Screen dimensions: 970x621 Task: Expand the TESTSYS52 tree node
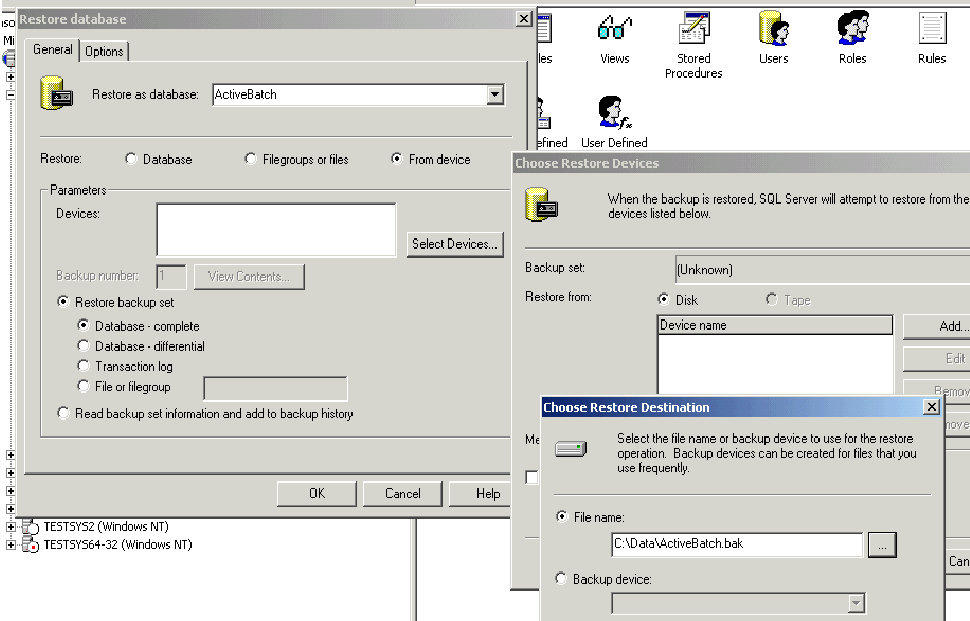11,527
